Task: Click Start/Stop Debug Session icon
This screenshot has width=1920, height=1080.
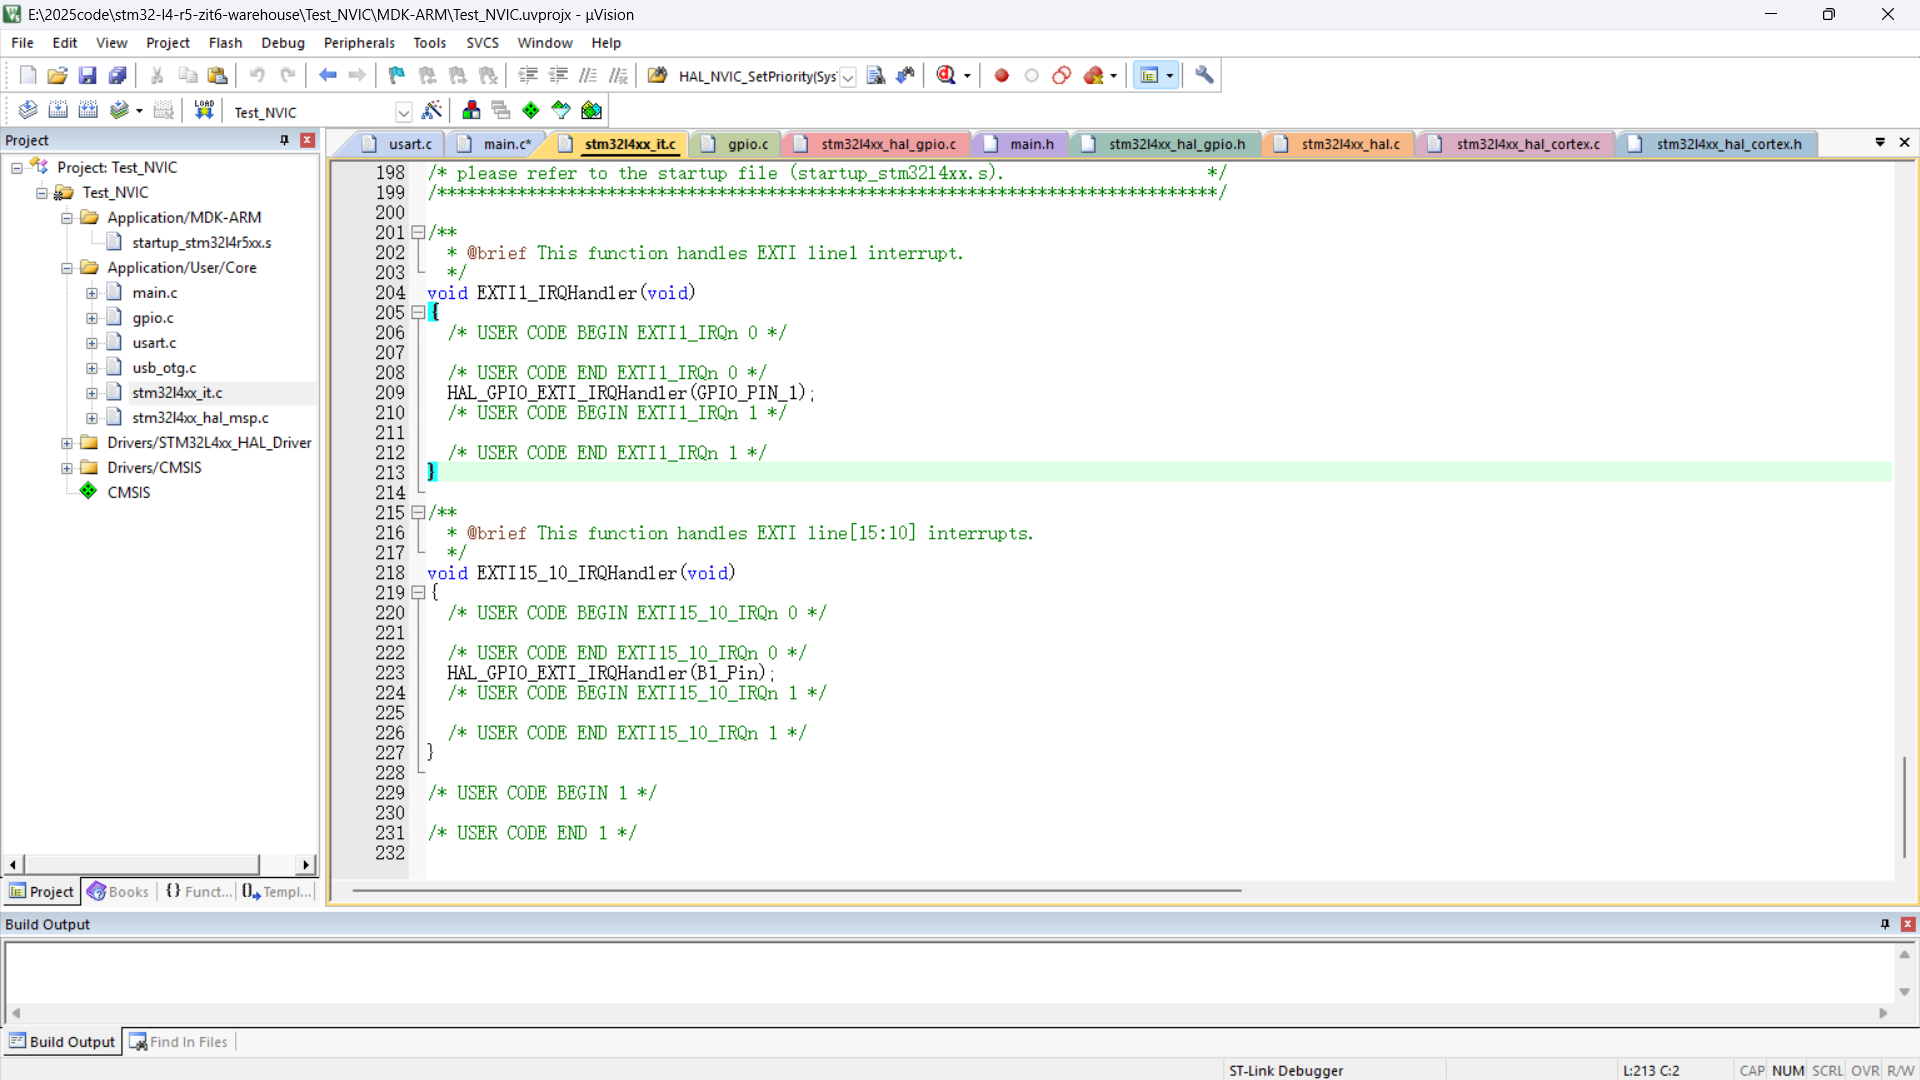Action: pos(946,75)
